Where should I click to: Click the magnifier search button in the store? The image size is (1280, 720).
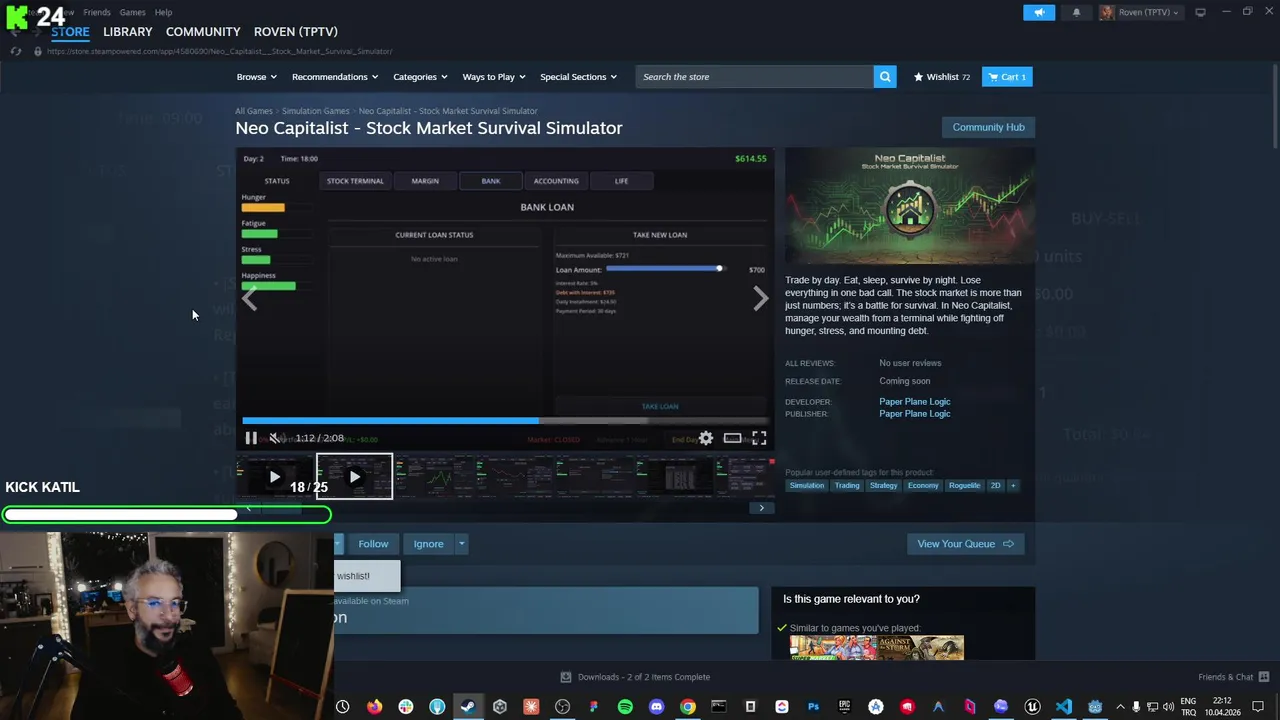click(x=885, y=76)
